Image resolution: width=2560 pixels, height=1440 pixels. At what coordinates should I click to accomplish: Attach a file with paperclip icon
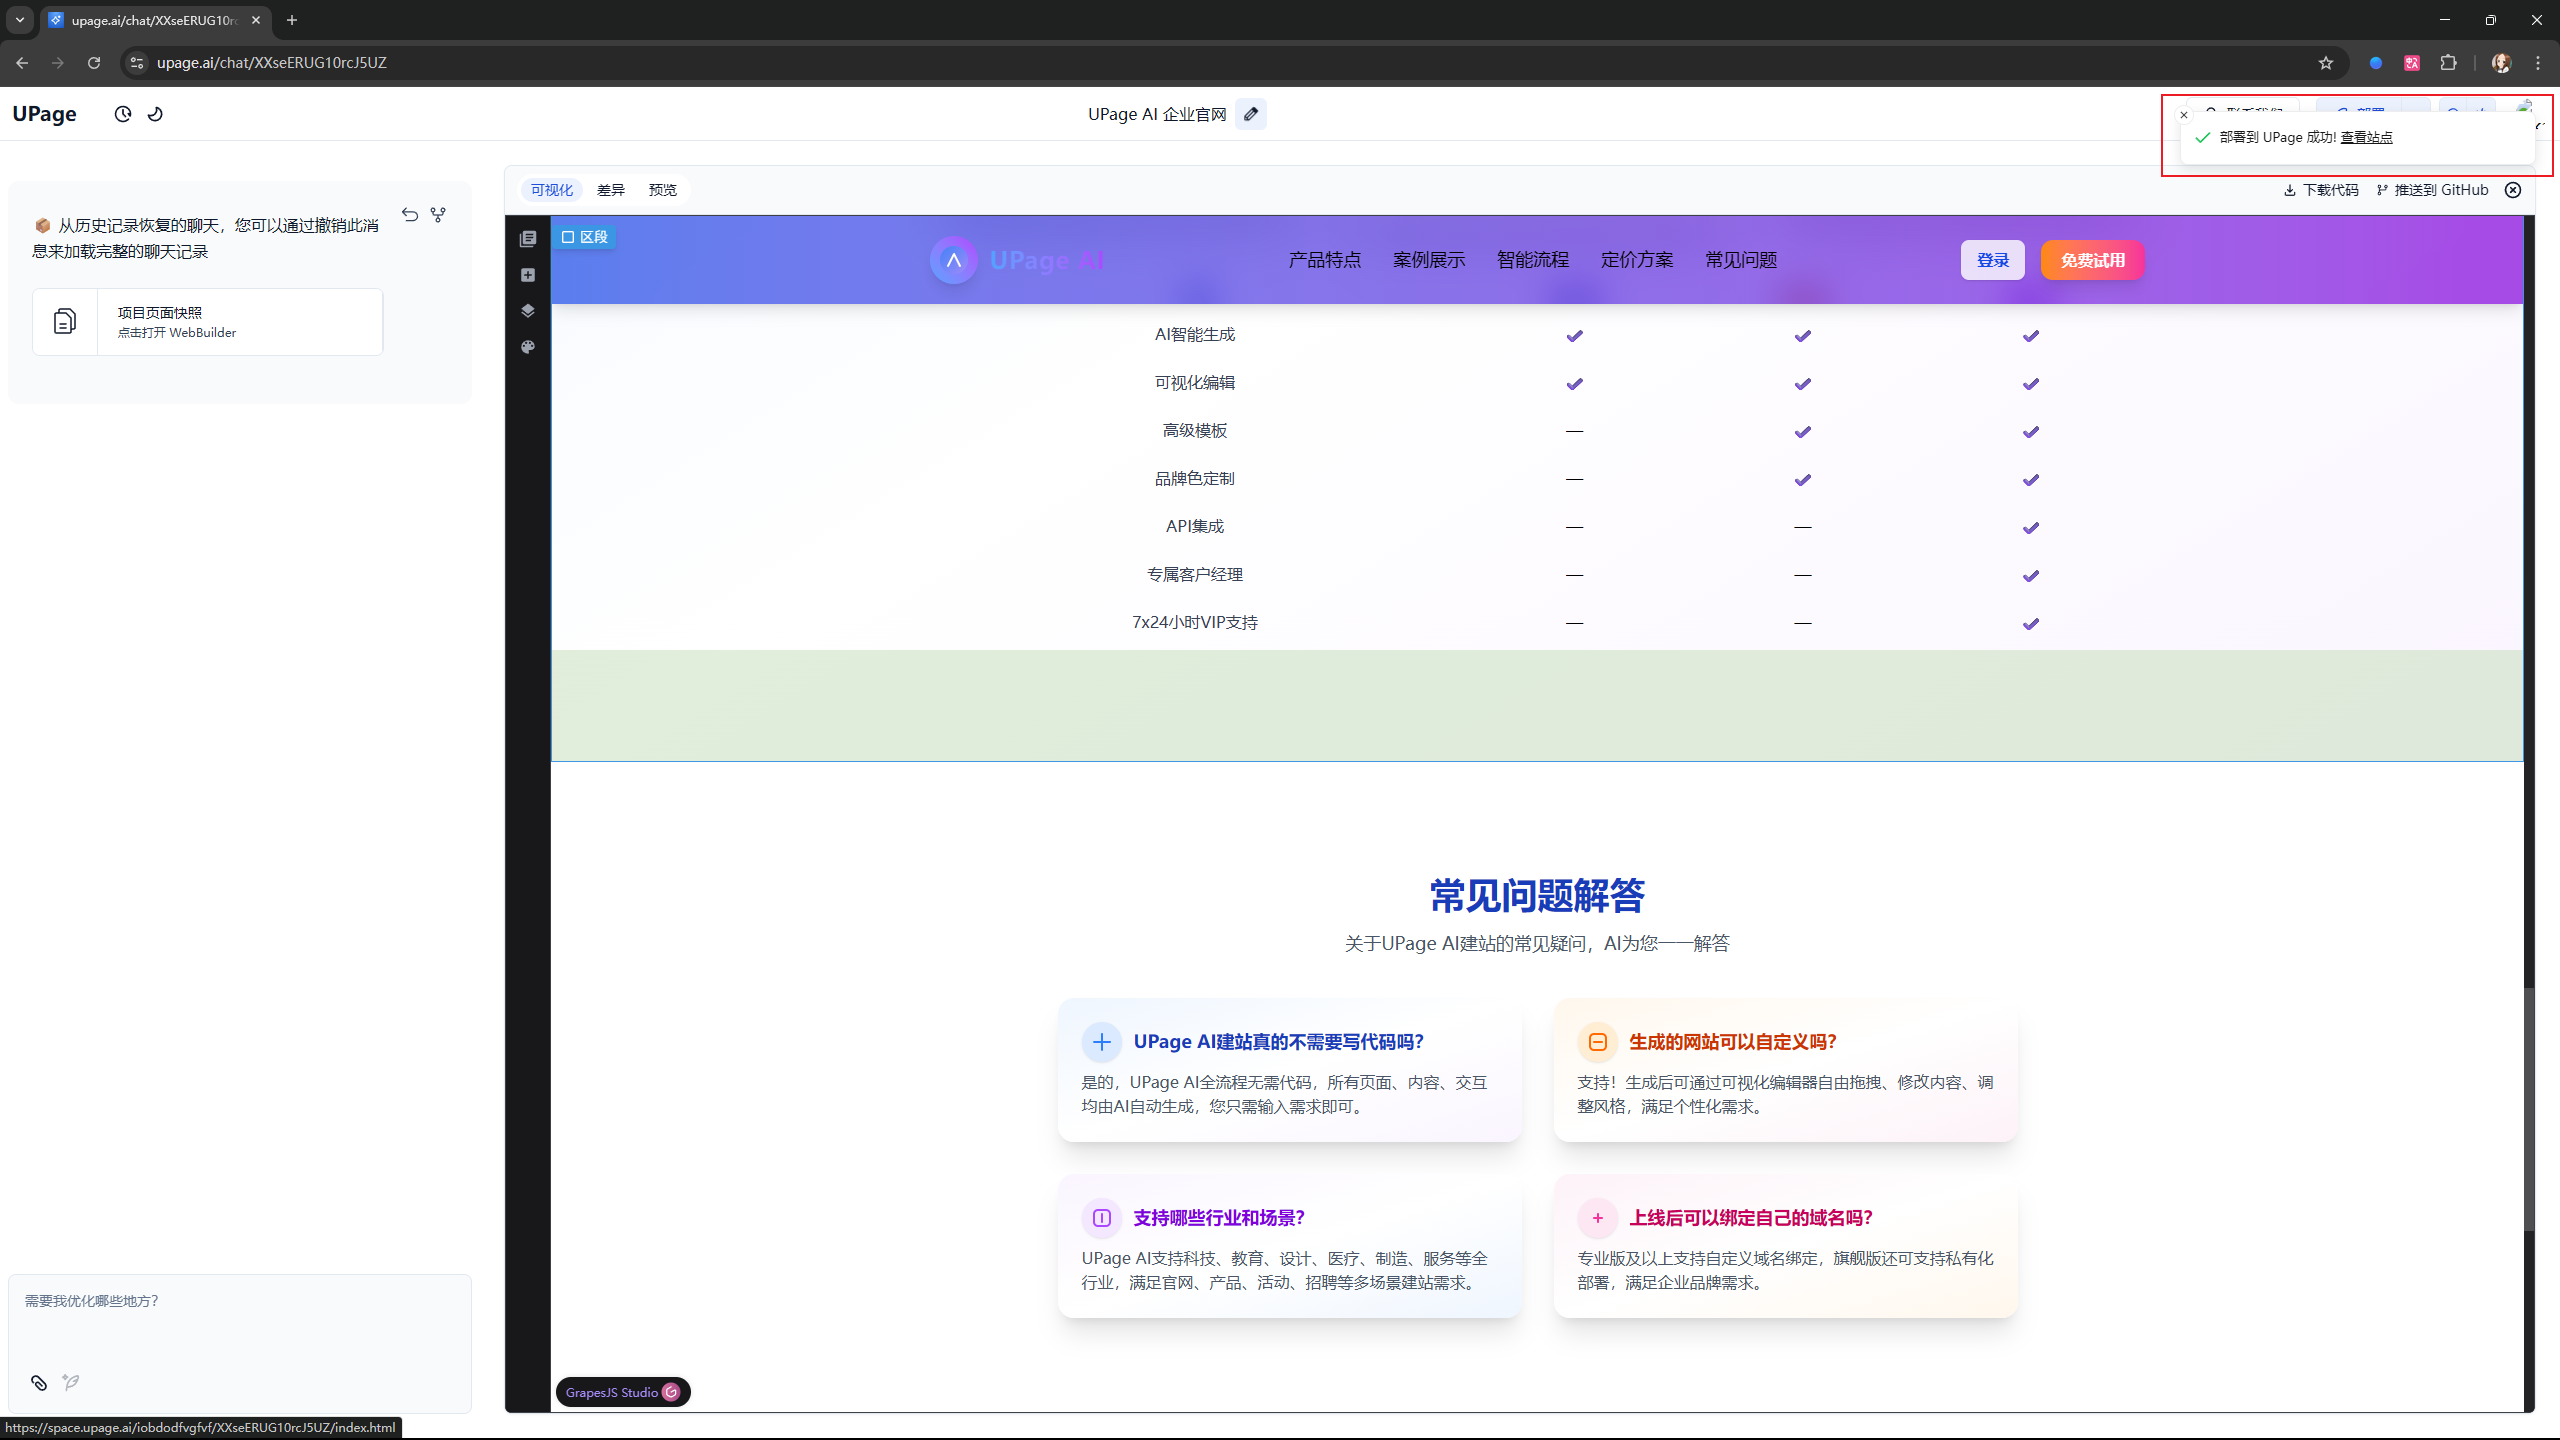[x=39, y=1383]
